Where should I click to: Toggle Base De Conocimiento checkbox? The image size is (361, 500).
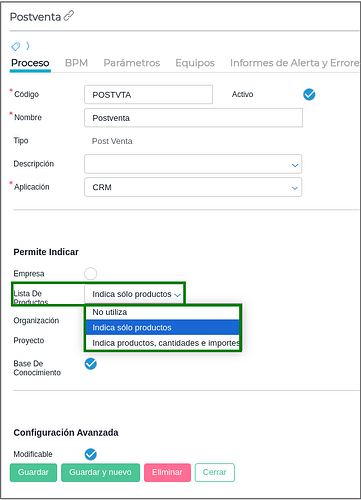90,364
